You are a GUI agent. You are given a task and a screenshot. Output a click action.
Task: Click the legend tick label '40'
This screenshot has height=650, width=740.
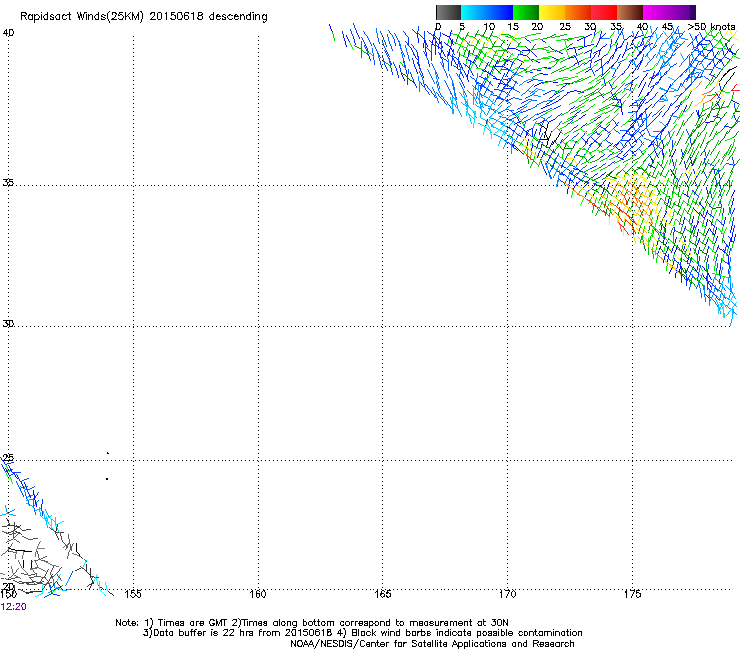click(x=642, y=27)
